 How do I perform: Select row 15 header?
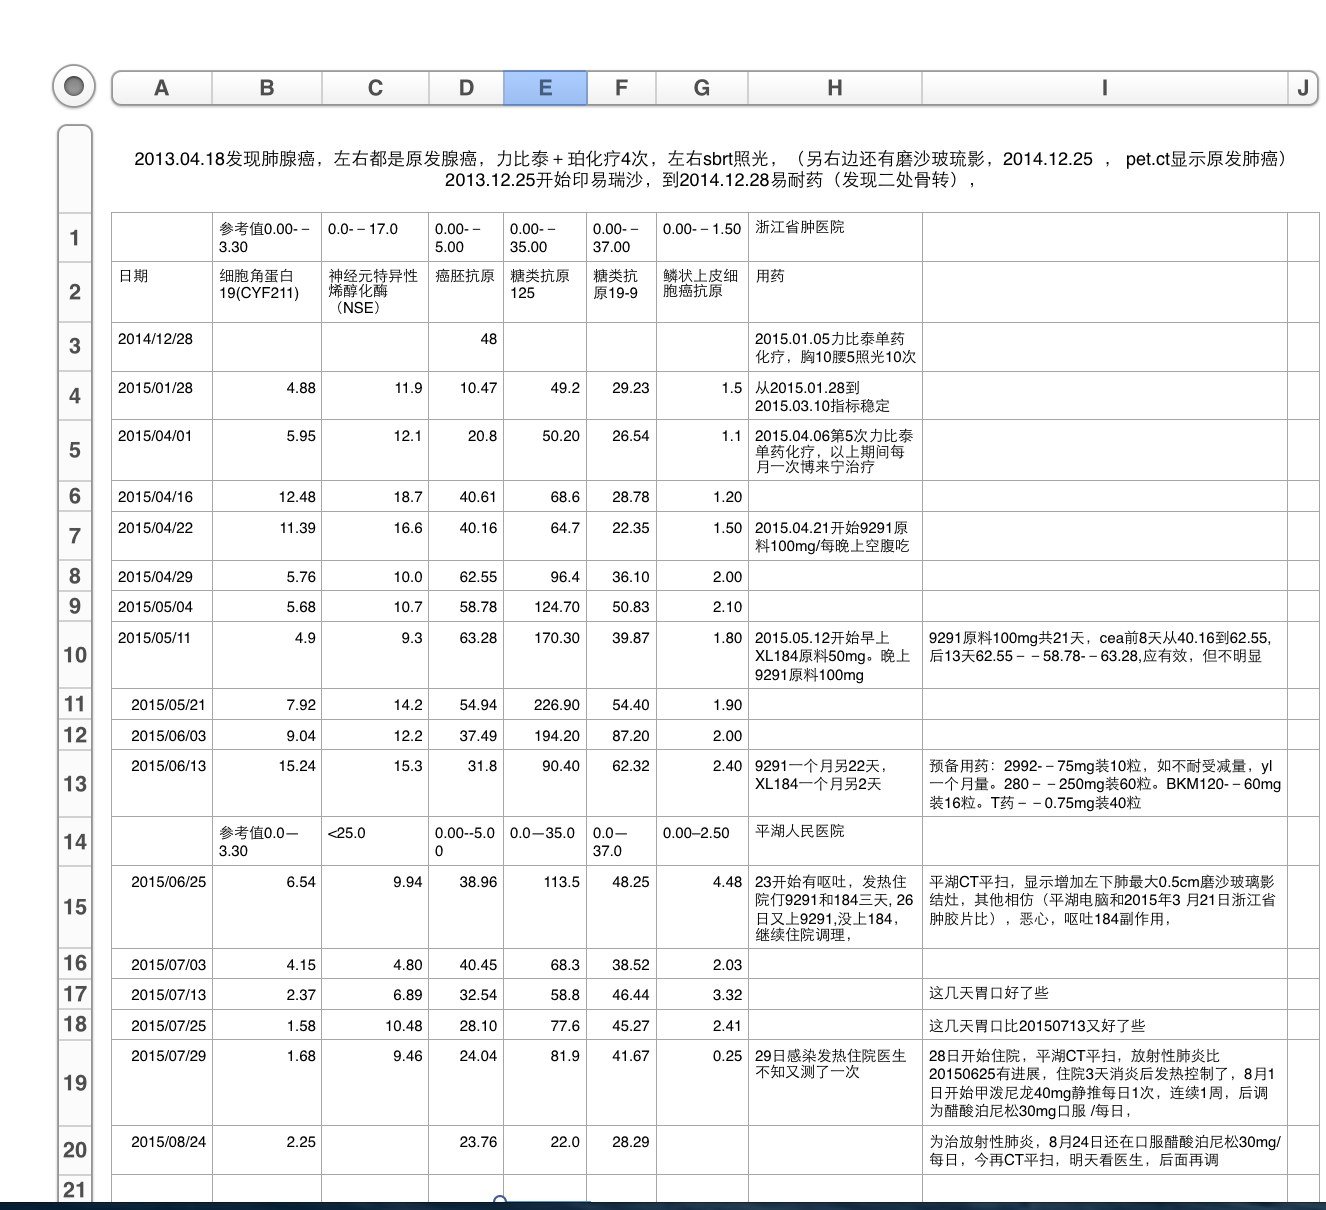click(75, 907)
